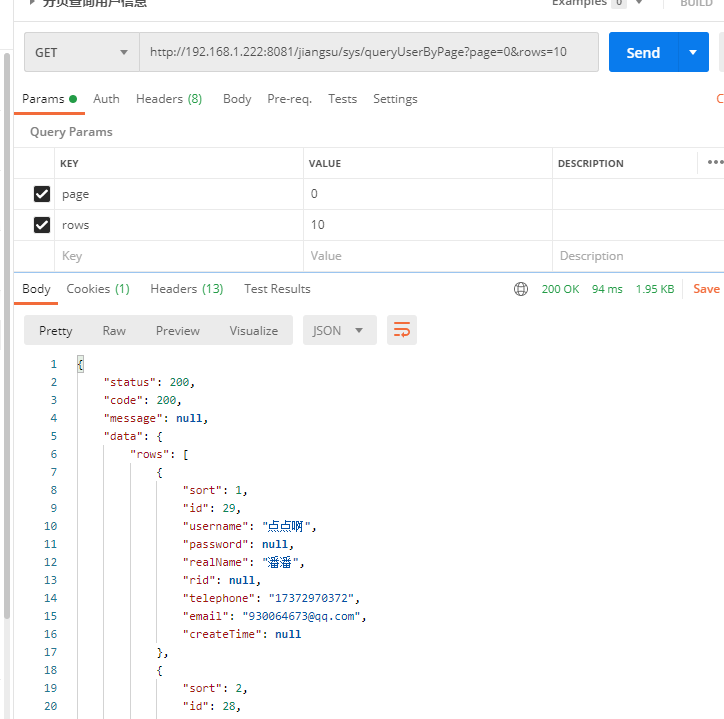
Task: Uncheck the page parameter checkbox
Action: coord(42,194)
